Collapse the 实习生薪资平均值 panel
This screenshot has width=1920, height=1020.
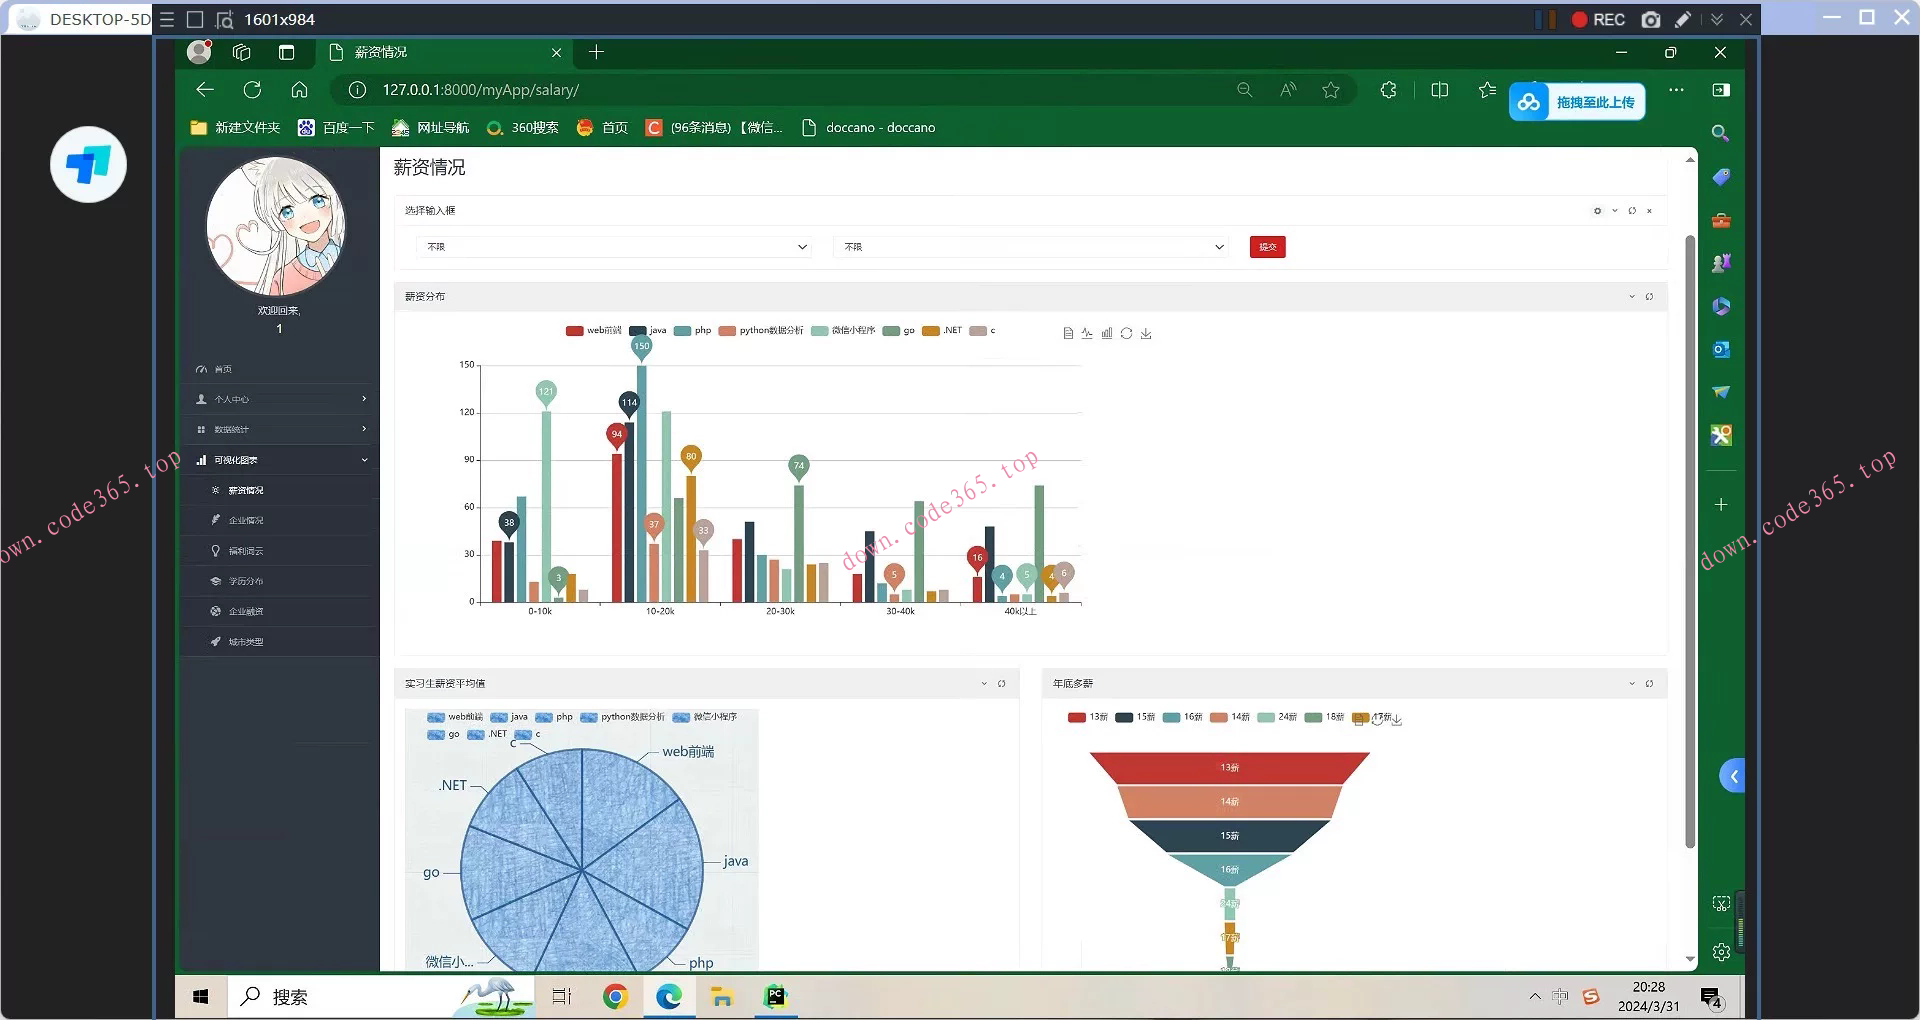click(984, 684)
